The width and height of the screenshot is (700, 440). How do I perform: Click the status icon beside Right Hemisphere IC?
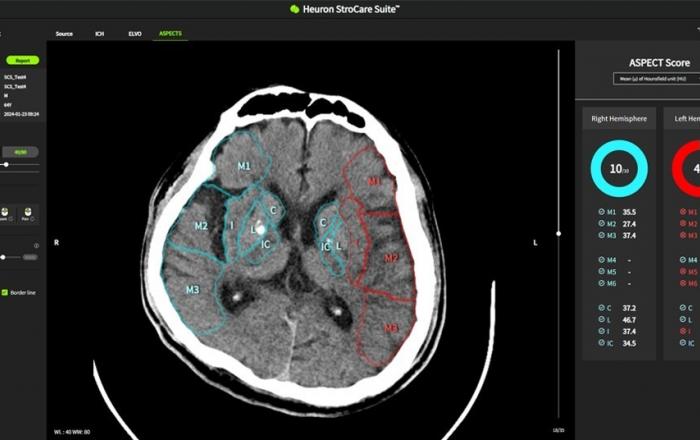click(601, 343)
